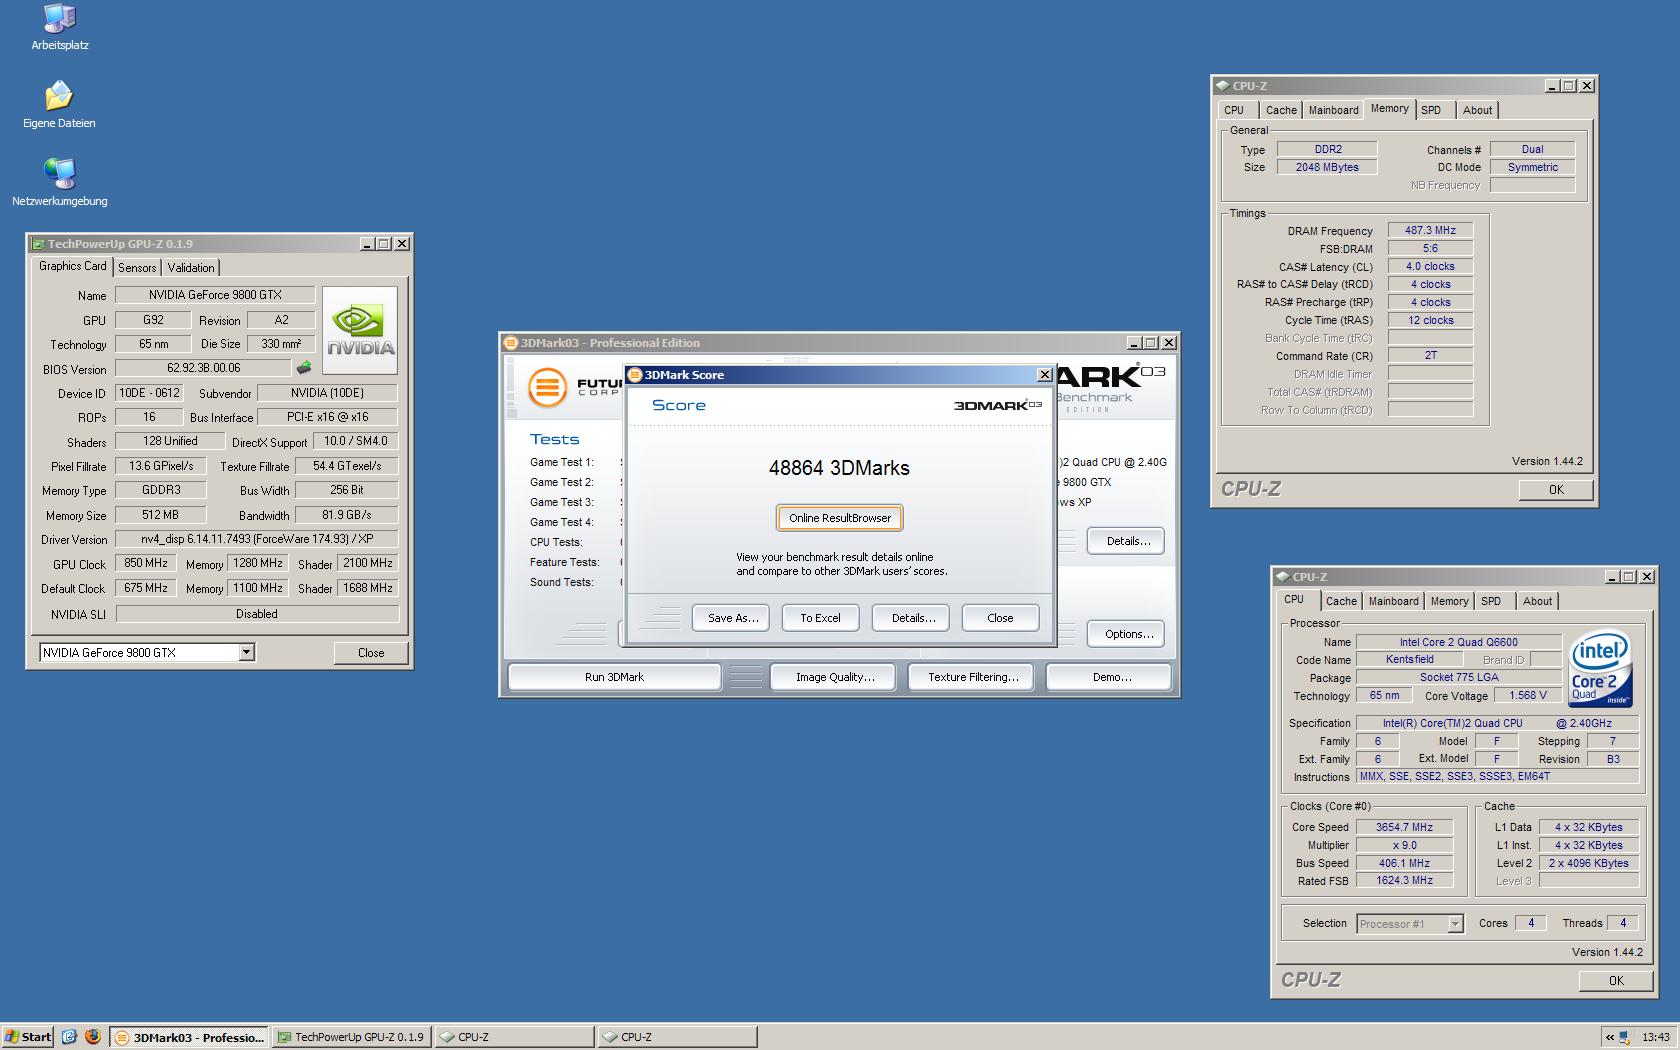Viewport: 1680px width, 1050px height.
Task: Click the Intel Core 2 Quad logo
Action: coord(1600,668)
